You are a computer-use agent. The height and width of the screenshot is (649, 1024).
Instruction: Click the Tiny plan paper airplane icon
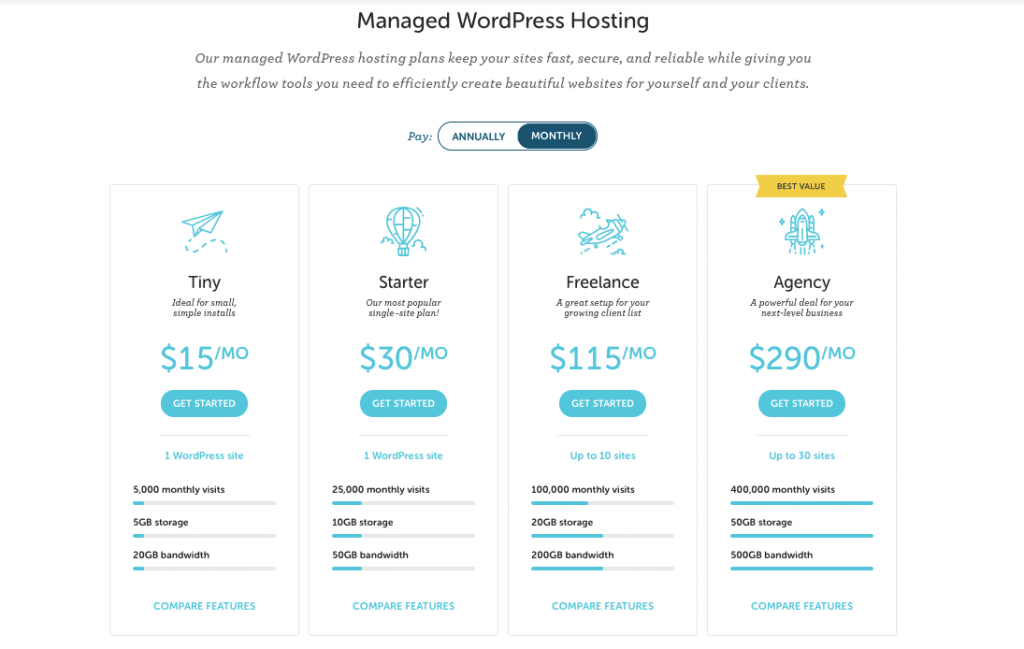[x=204, y=231]
